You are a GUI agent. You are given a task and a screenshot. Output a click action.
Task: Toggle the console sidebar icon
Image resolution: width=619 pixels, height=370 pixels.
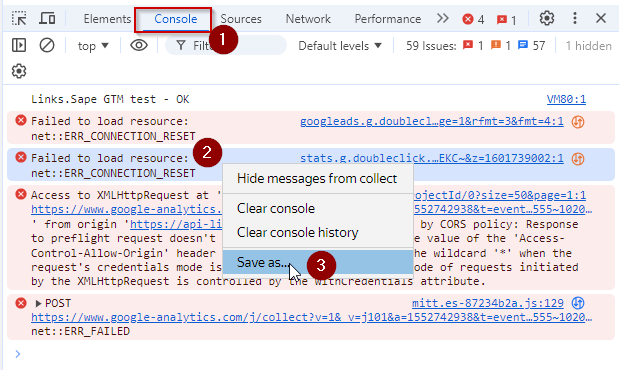tap(19, 45)
